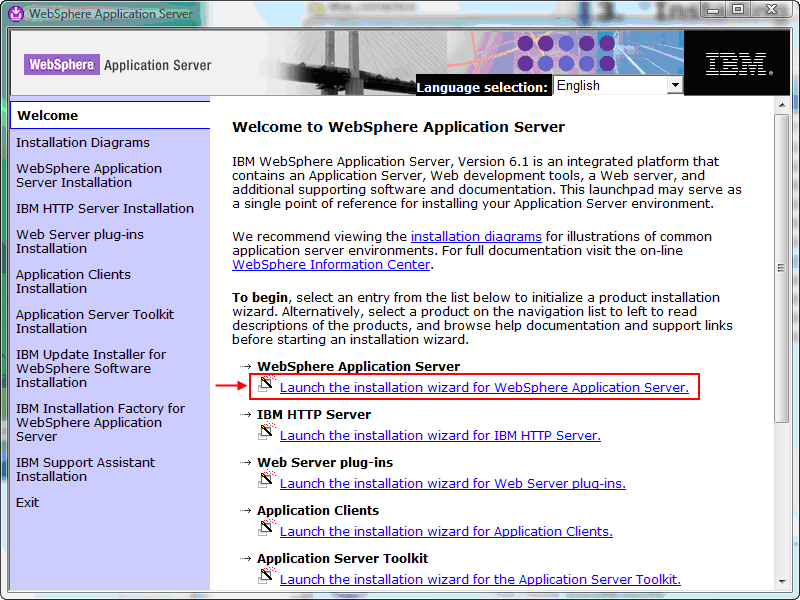The height and width of the screenshot is (600, 800).
Task: Maximize the WebSphere Application Server window
Action: tap(738, 10)
